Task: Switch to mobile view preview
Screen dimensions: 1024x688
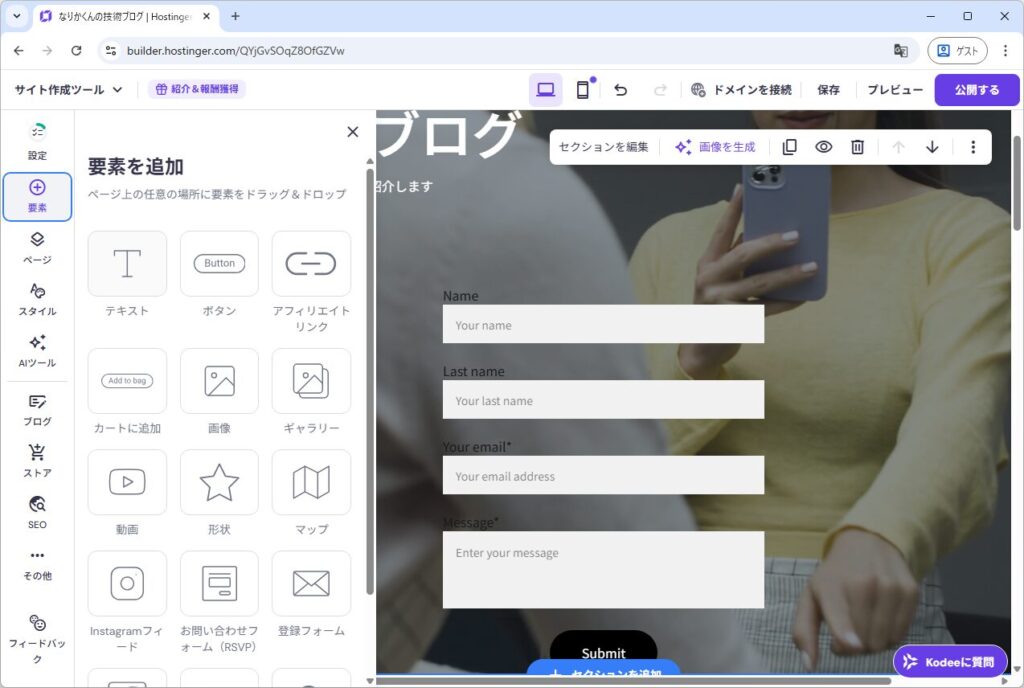Action: (583, 90)
